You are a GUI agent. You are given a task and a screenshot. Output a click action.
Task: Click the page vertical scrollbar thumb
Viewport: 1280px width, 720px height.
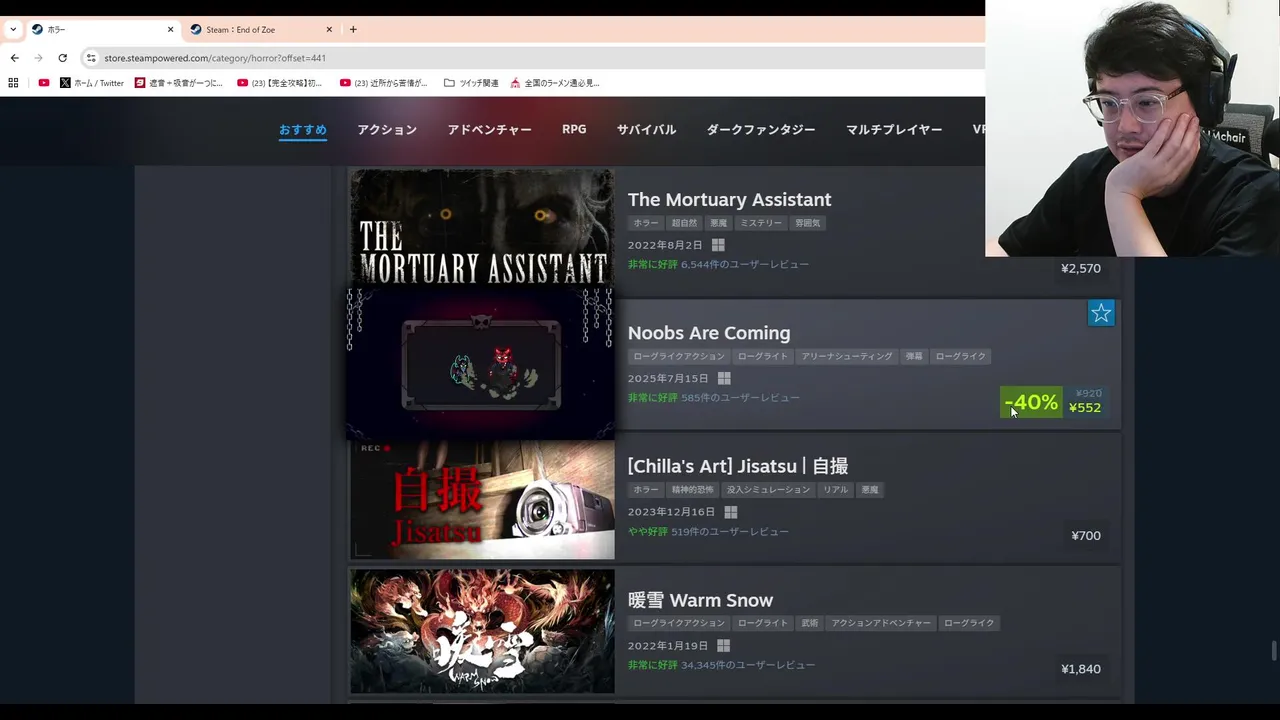1273,651
